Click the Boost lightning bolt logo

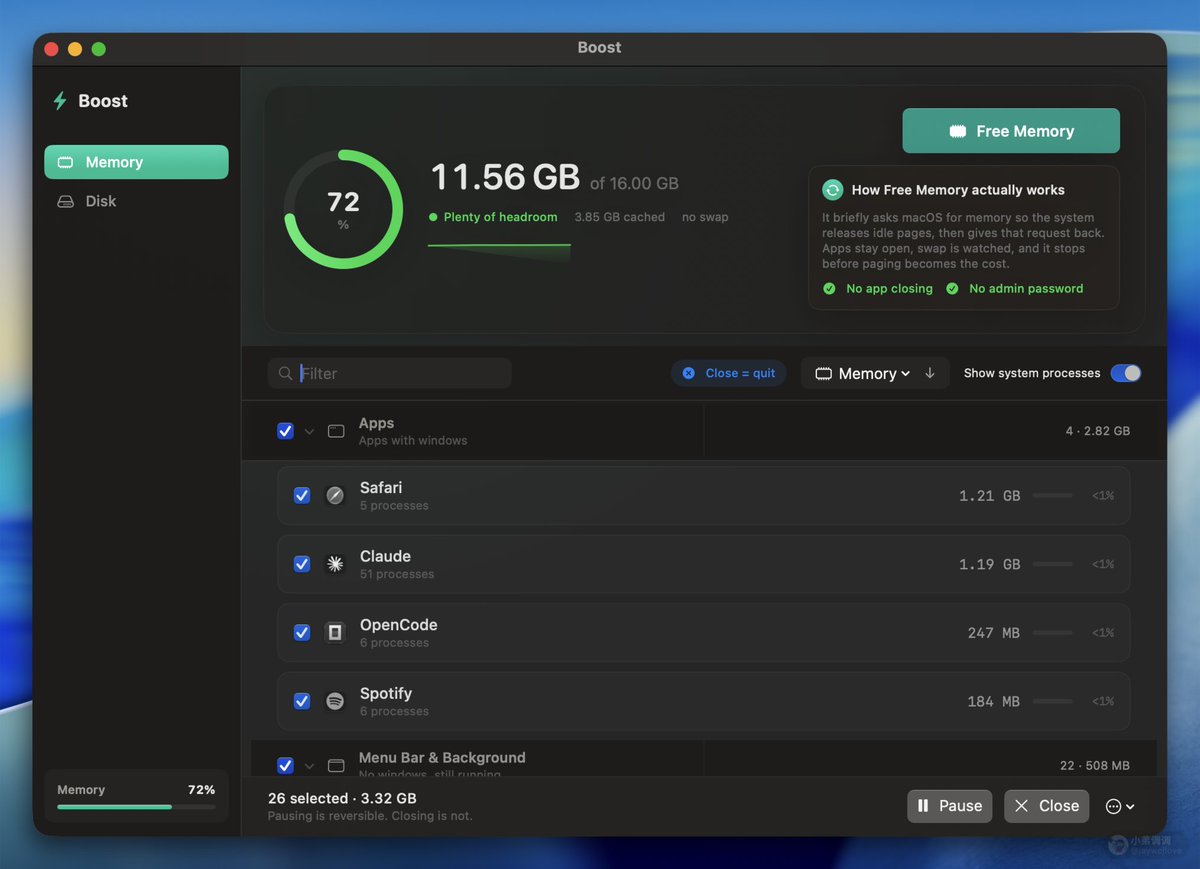click(60, 101)
